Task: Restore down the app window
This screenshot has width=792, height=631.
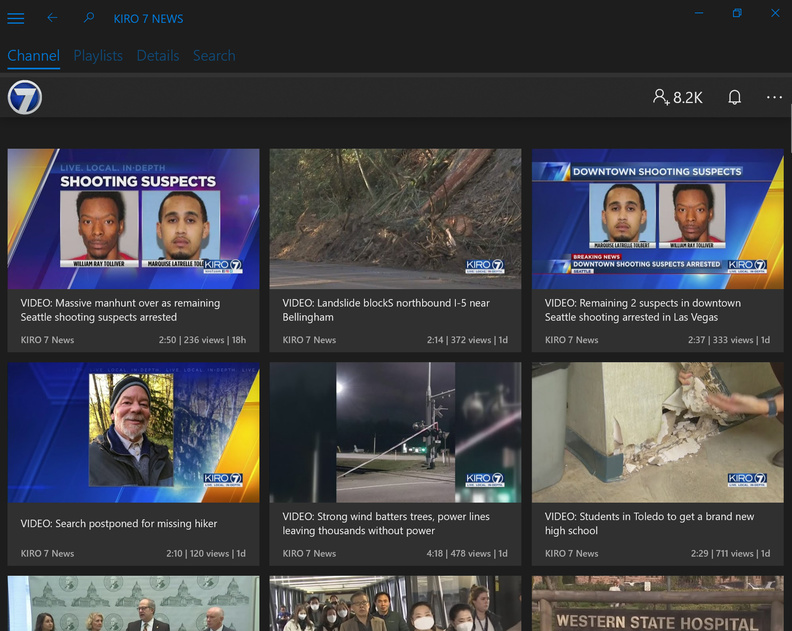Action: pyautogui.click(x=737, y=13)
